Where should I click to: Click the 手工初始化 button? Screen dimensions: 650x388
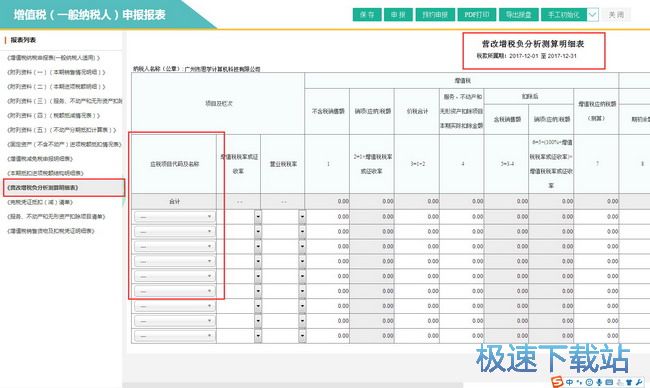tap(564, 15)
